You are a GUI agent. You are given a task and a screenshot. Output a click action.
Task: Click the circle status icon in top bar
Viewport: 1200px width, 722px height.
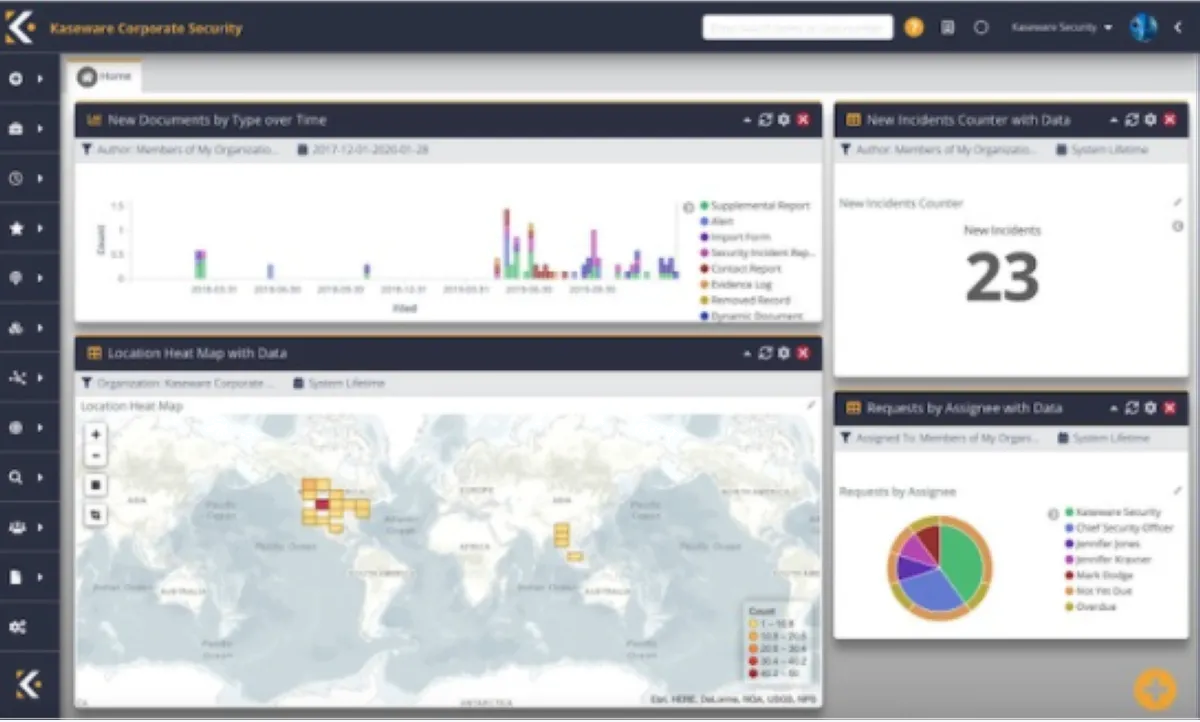[981, 28]
